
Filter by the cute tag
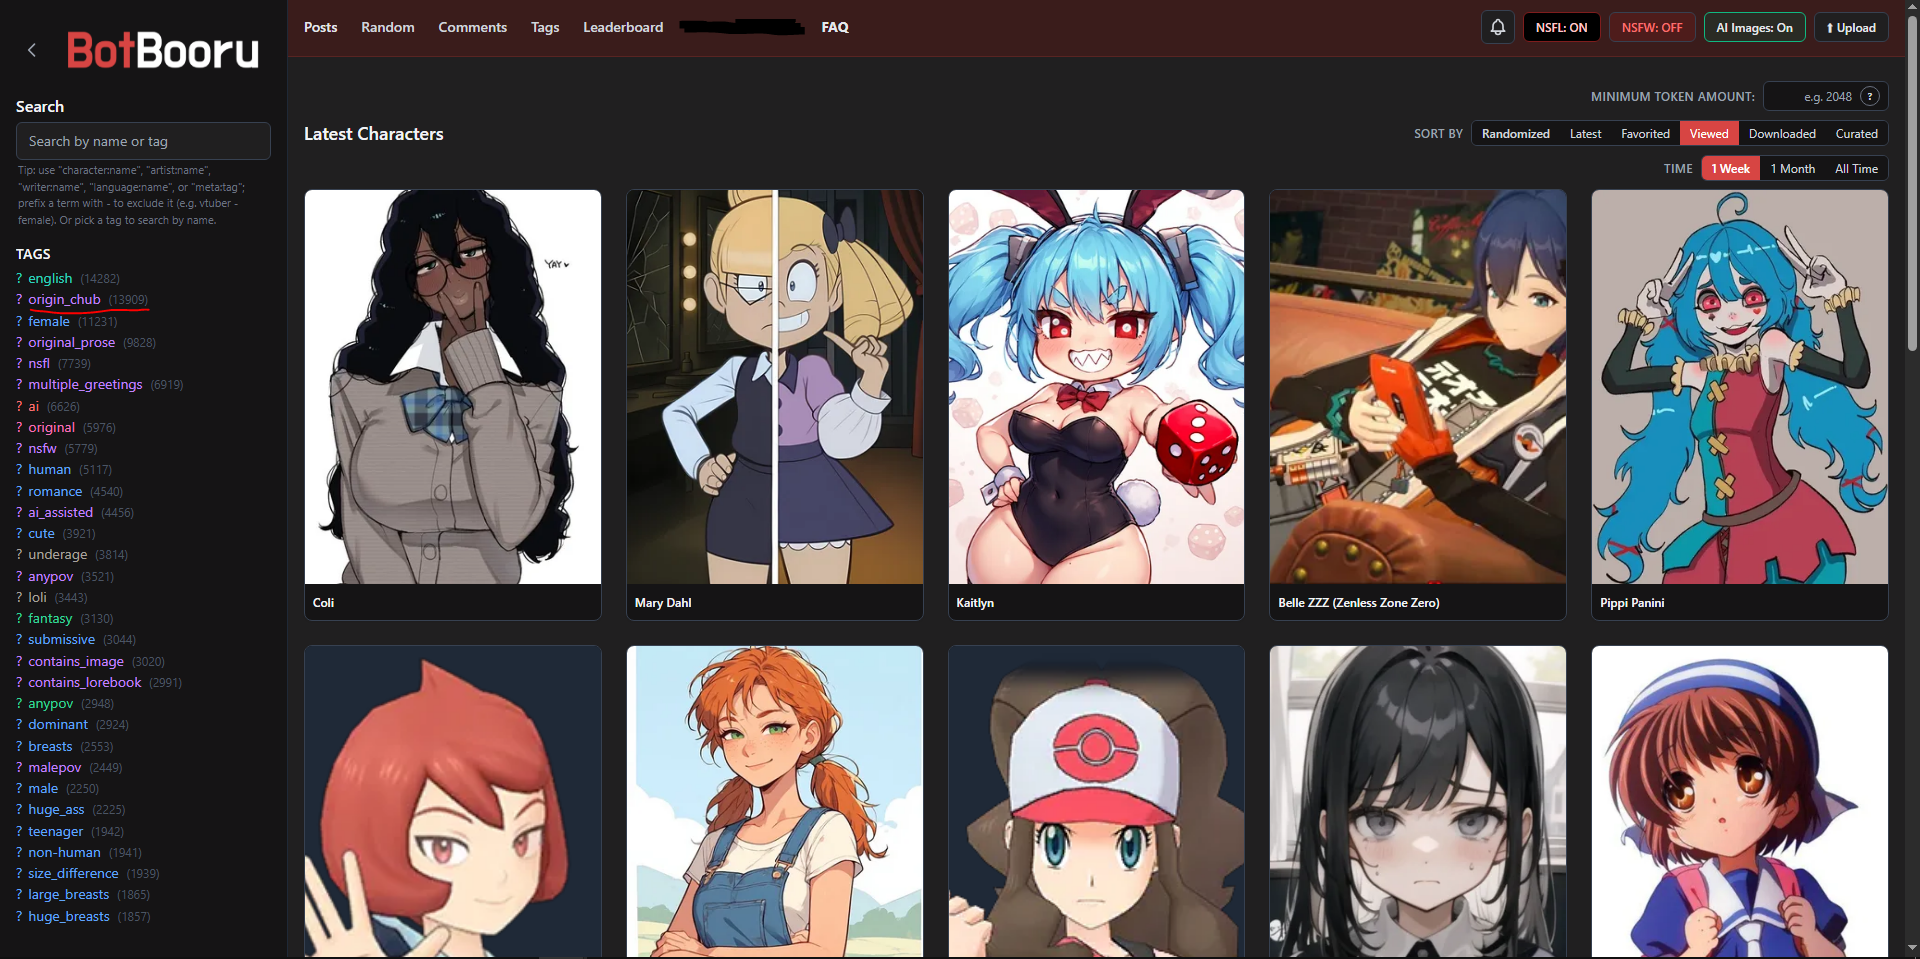click(x=41, y=533)
